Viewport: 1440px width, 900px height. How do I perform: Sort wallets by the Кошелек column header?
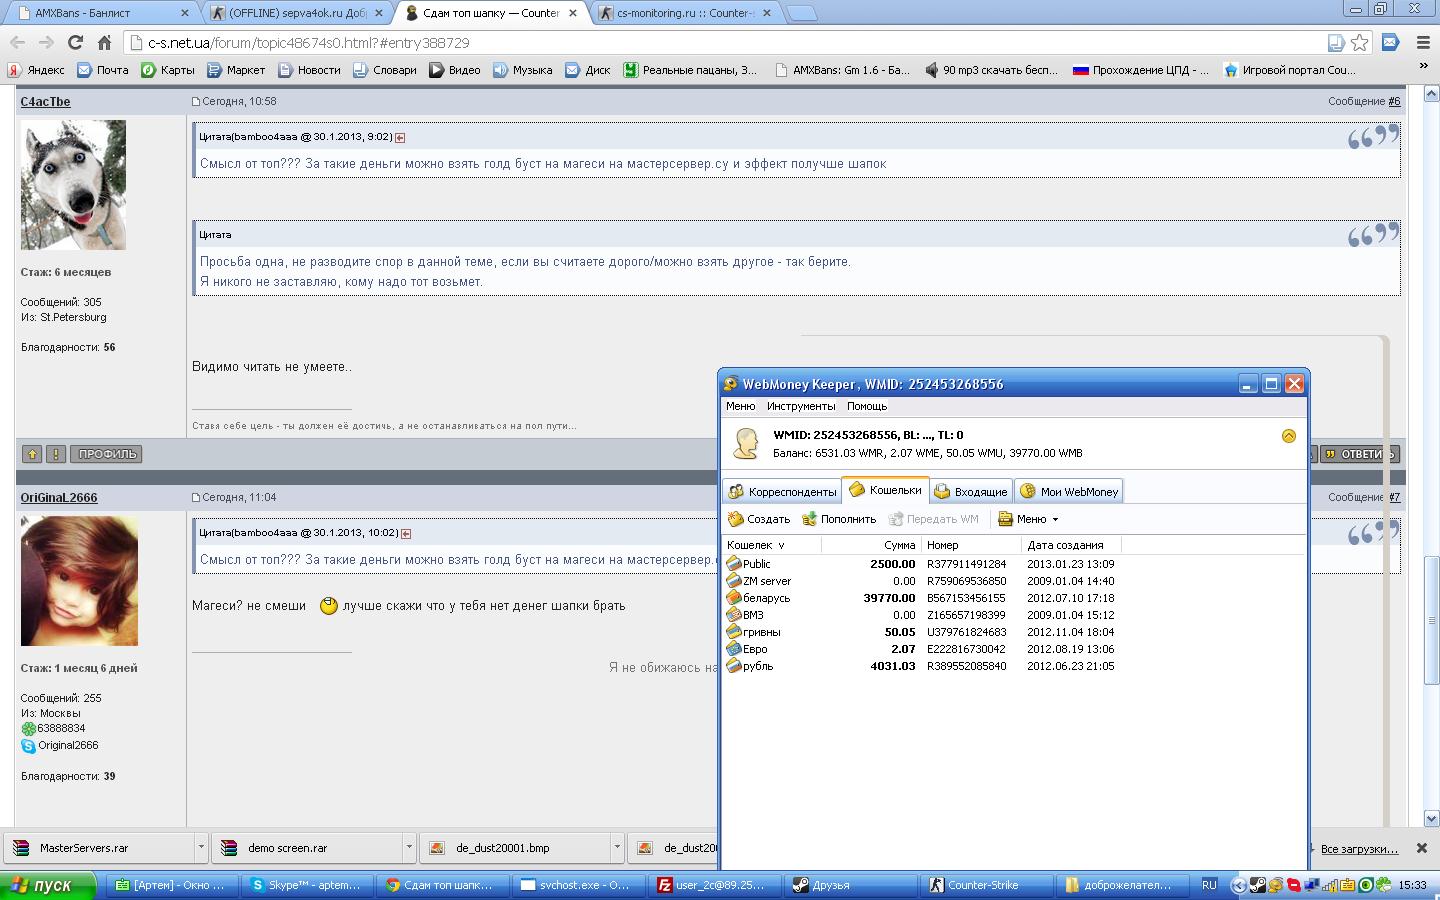coord(771,545)
